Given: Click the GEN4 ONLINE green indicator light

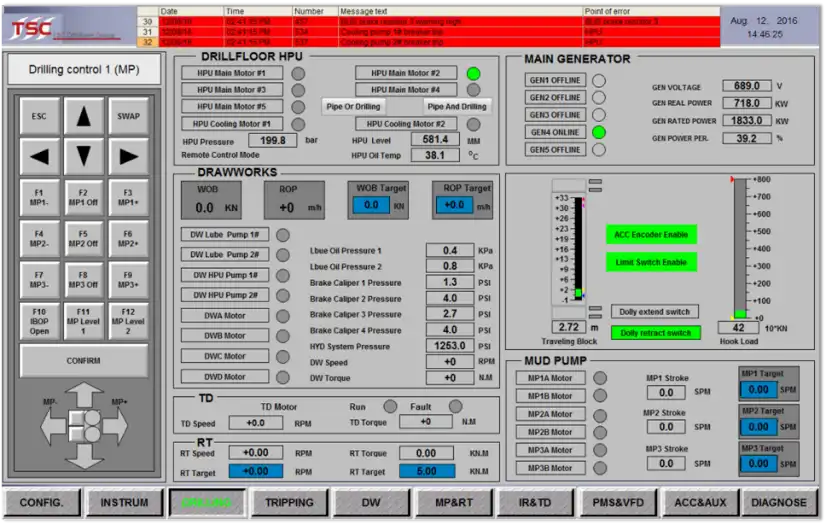Looking at the screenshot, I should click(599, 132).
